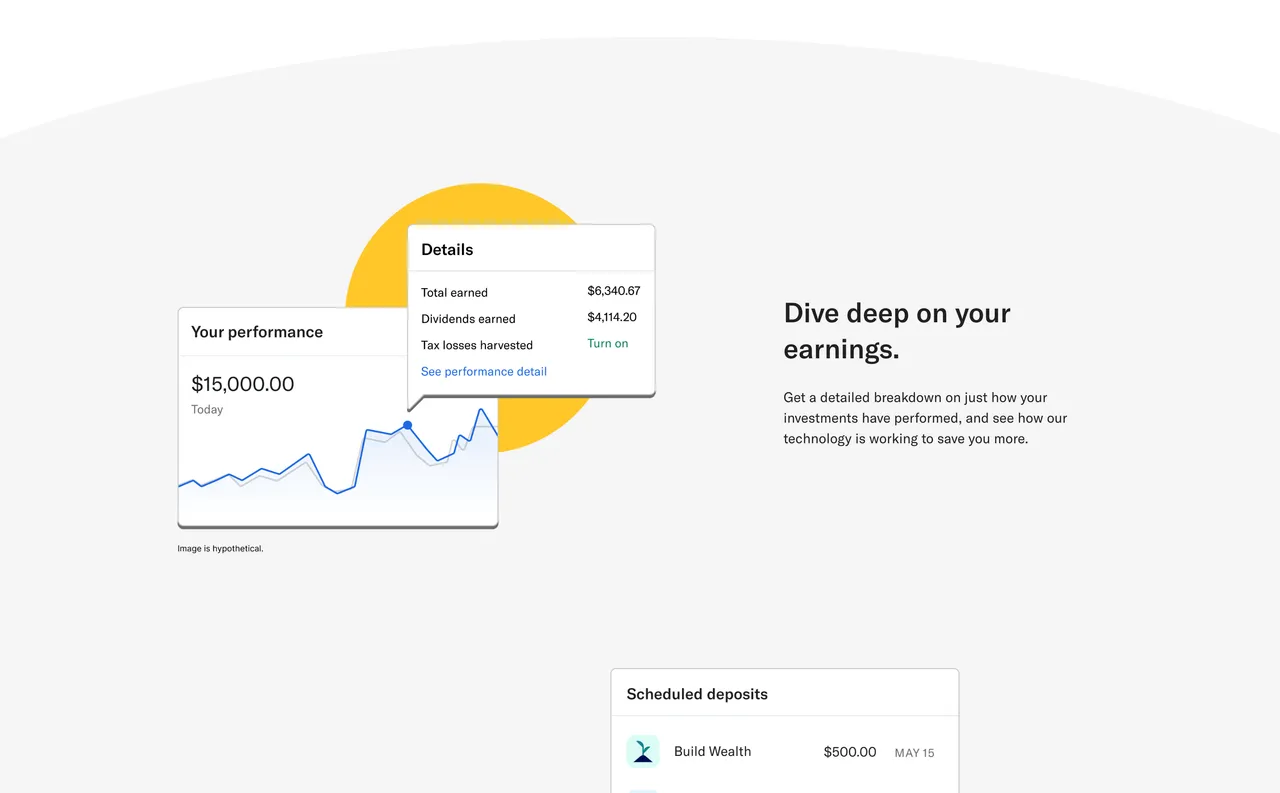
Task: Click the $500.00 deposit amount
Action: tap(849, 752)
